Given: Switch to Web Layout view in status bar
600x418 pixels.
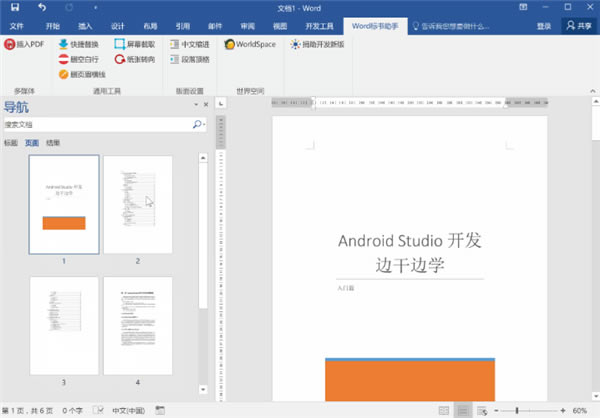Looking at the screenshot, I should click(482, 411).
